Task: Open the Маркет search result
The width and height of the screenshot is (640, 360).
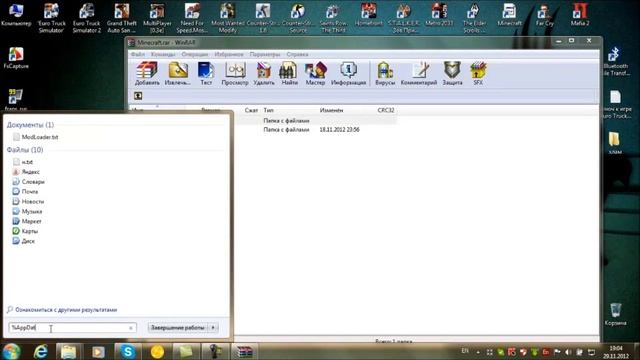Action: [27, 221]
